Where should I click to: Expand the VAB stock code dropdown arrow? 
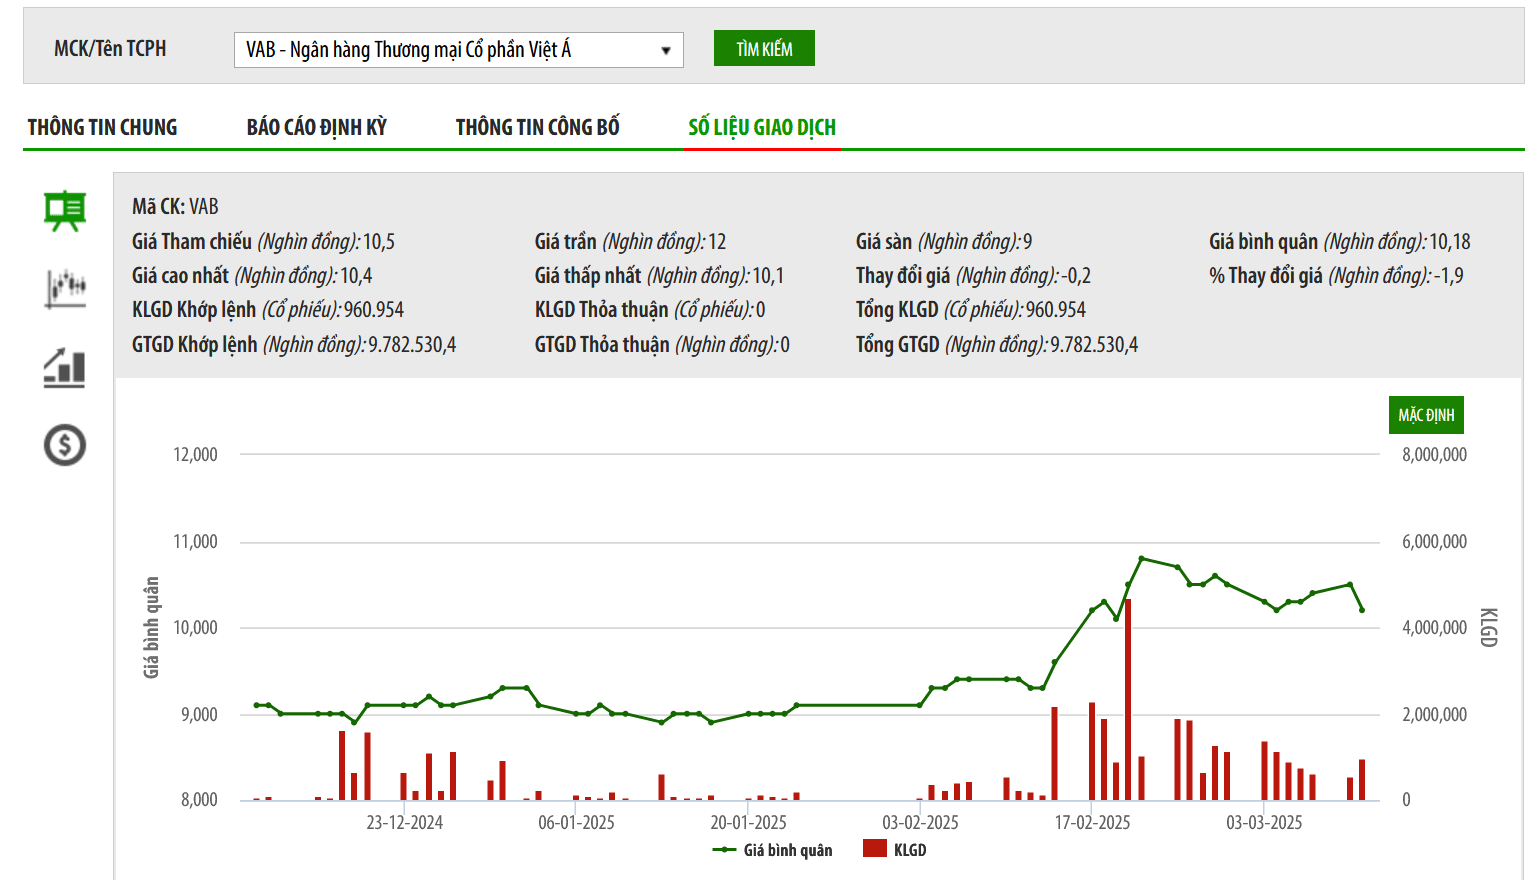pyautogui.click(x=666, y=50)
